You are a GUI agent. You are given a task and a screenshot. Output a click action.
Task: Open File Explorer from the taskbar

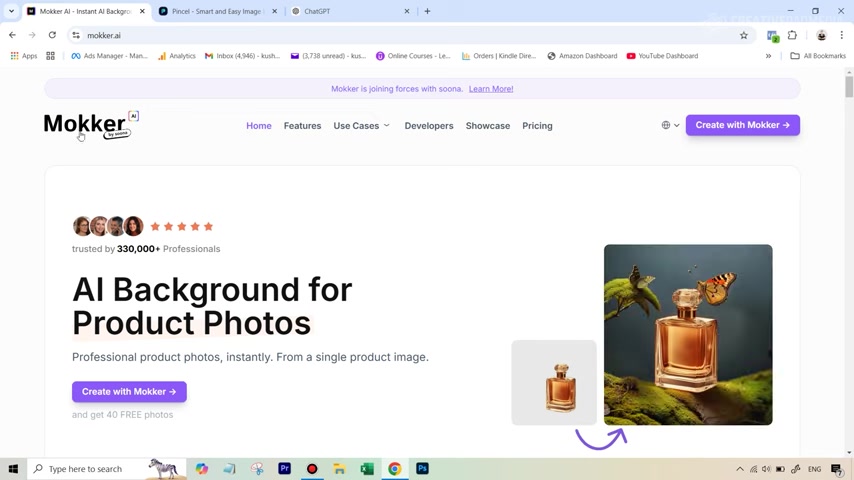(339, 469)
